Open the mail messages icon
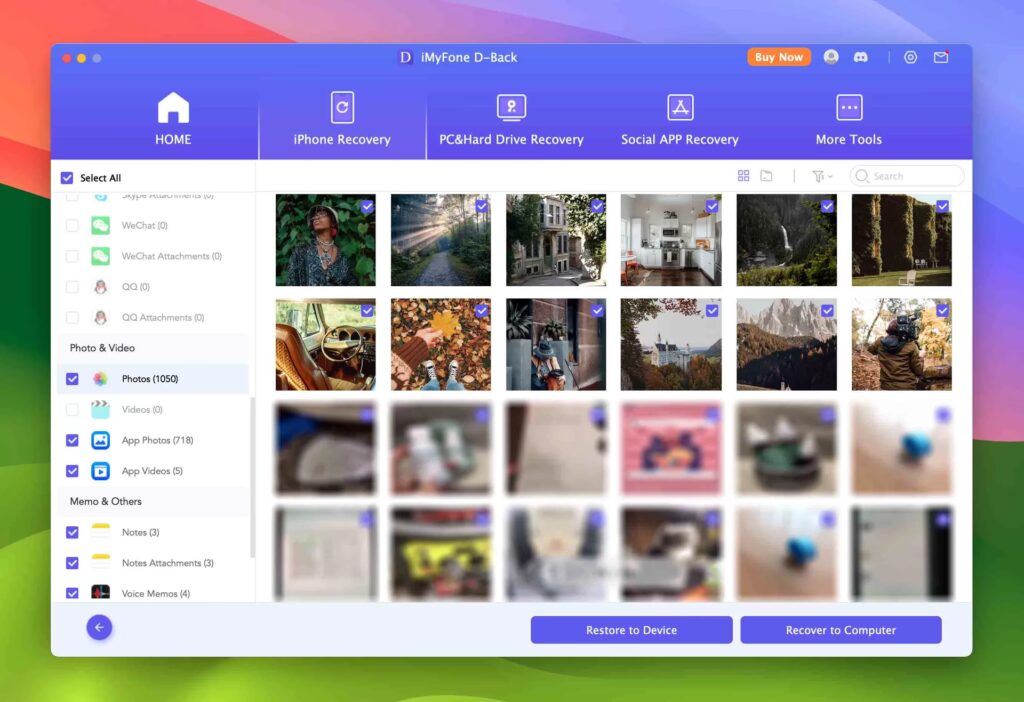The width and height of the screenshot is (1024, 702). [941, 58]
